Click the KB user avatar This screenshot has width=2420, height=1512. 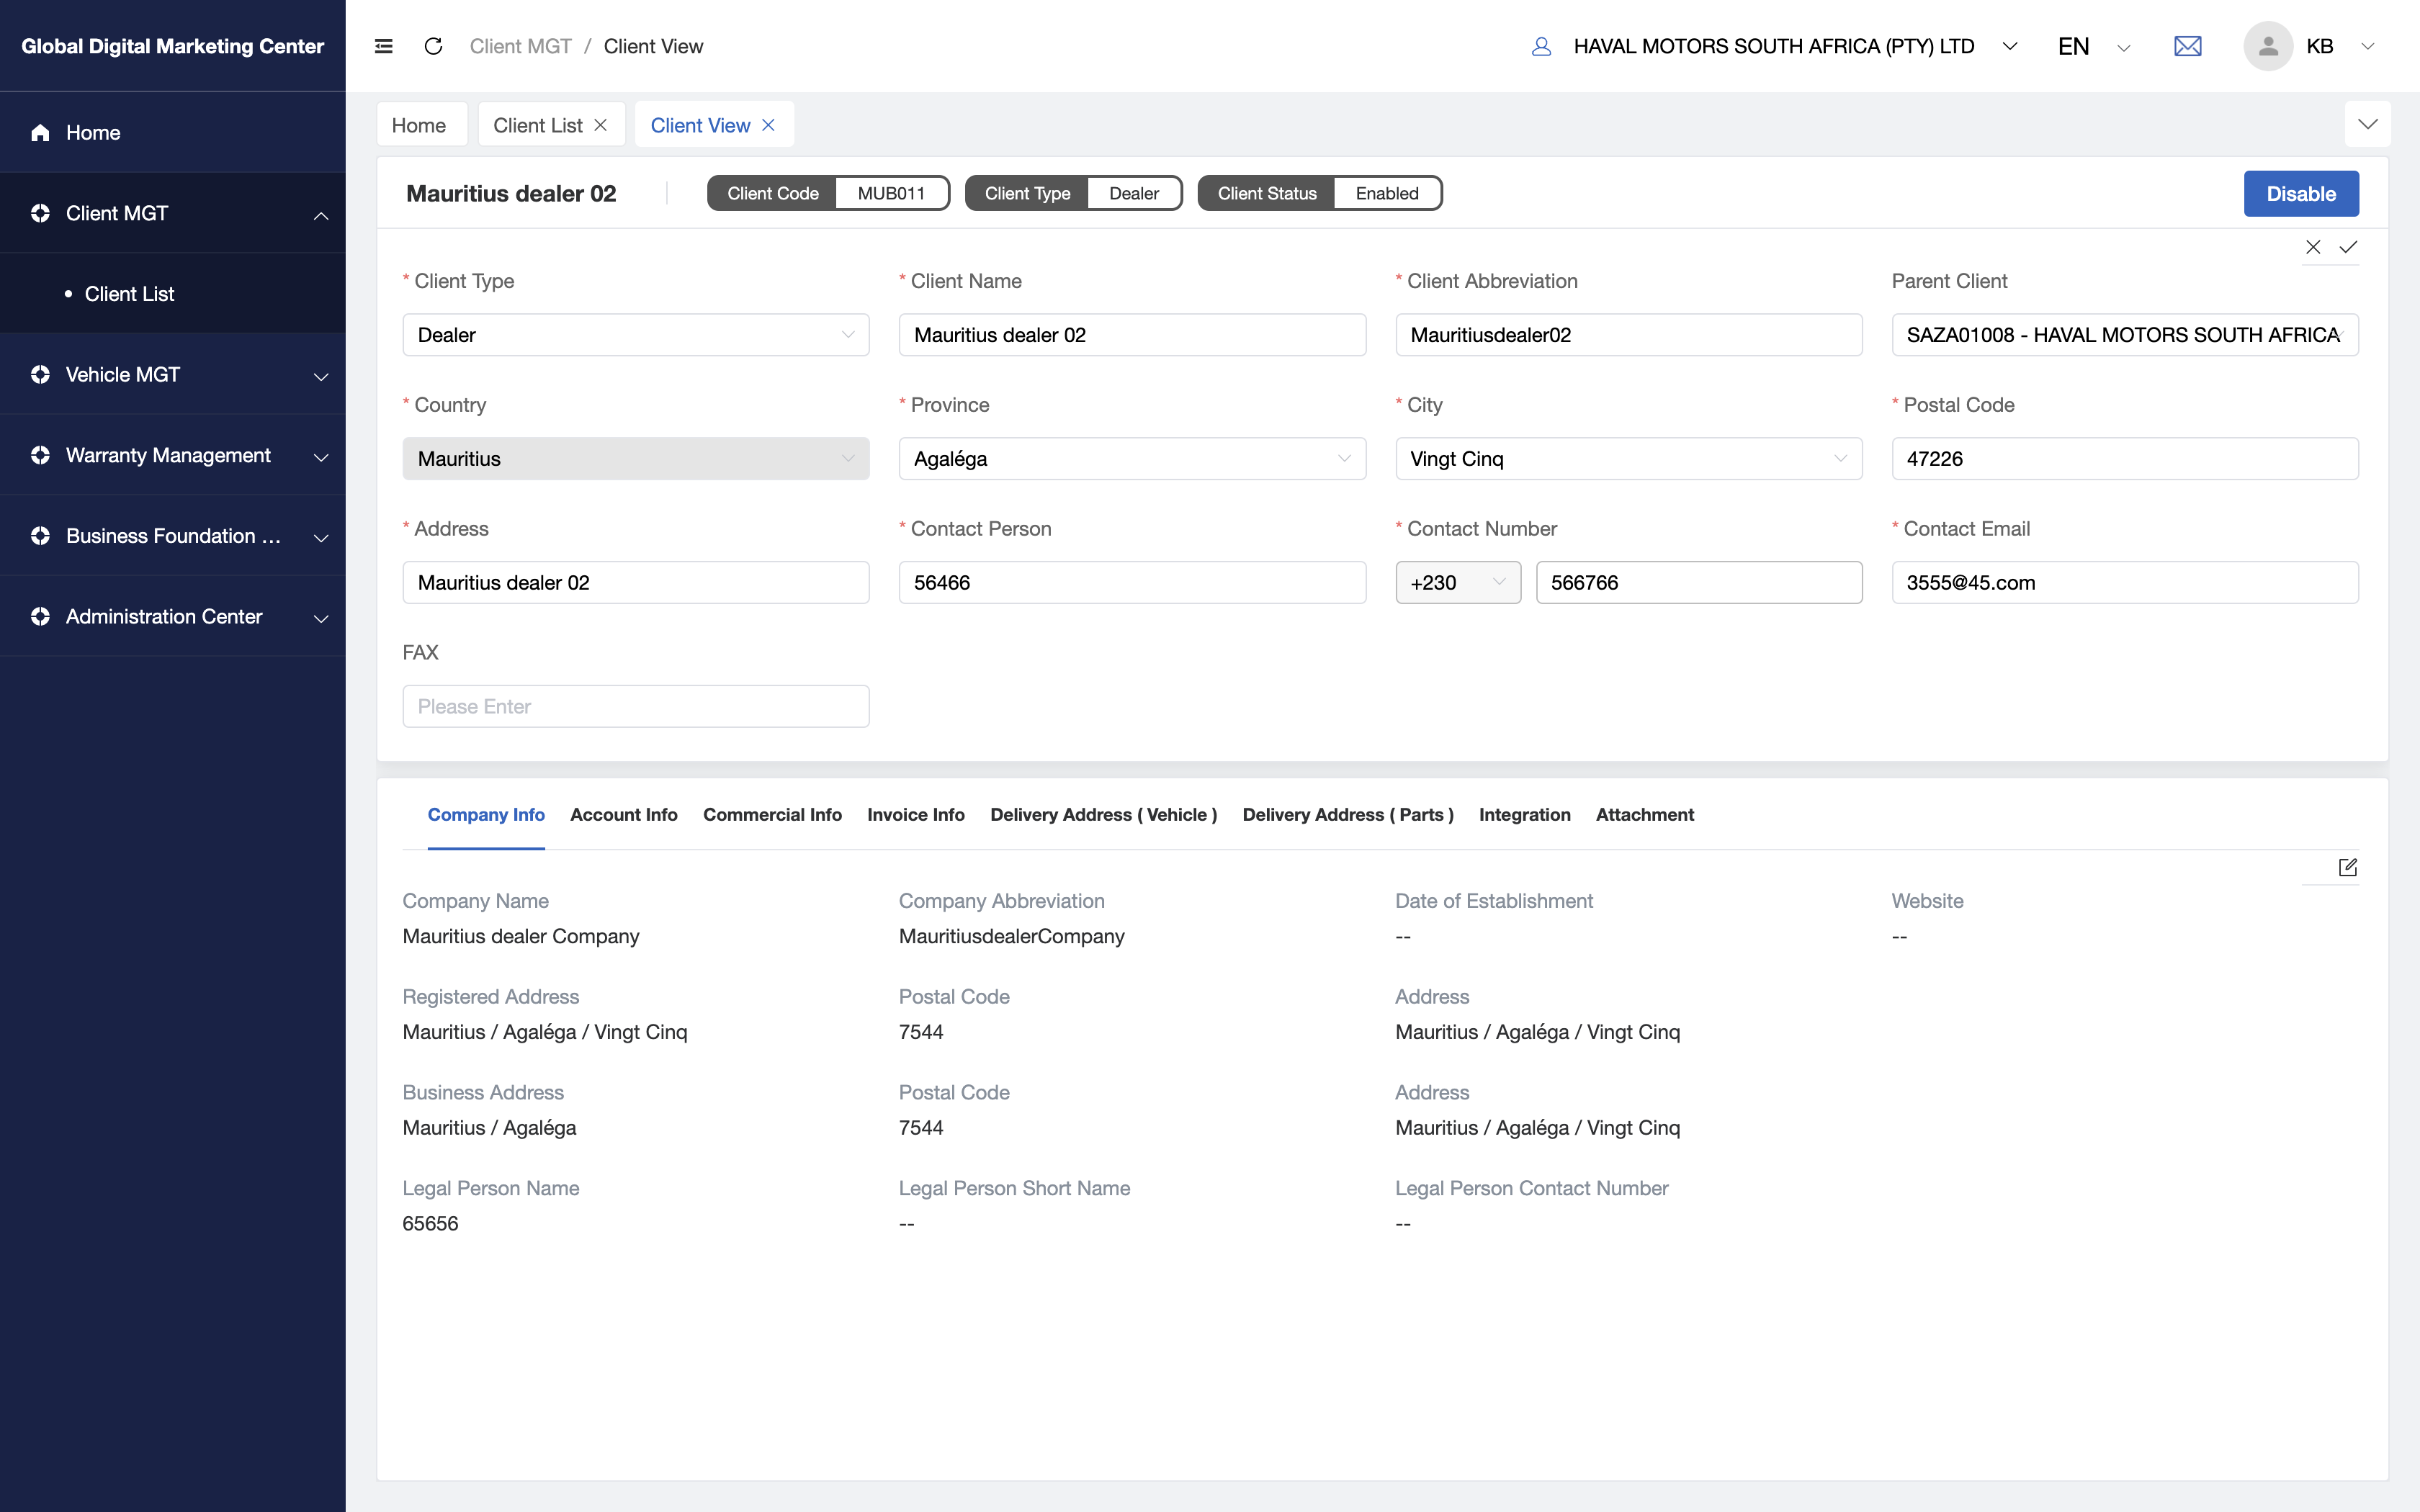(2268, 46)
